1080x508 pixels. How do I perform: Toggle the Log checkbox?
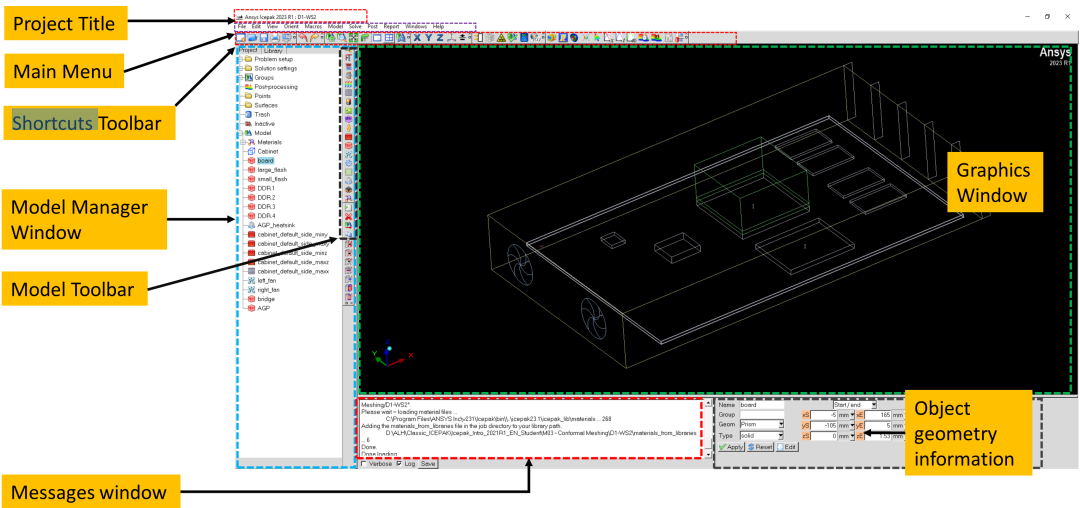(x=399, y=464)
